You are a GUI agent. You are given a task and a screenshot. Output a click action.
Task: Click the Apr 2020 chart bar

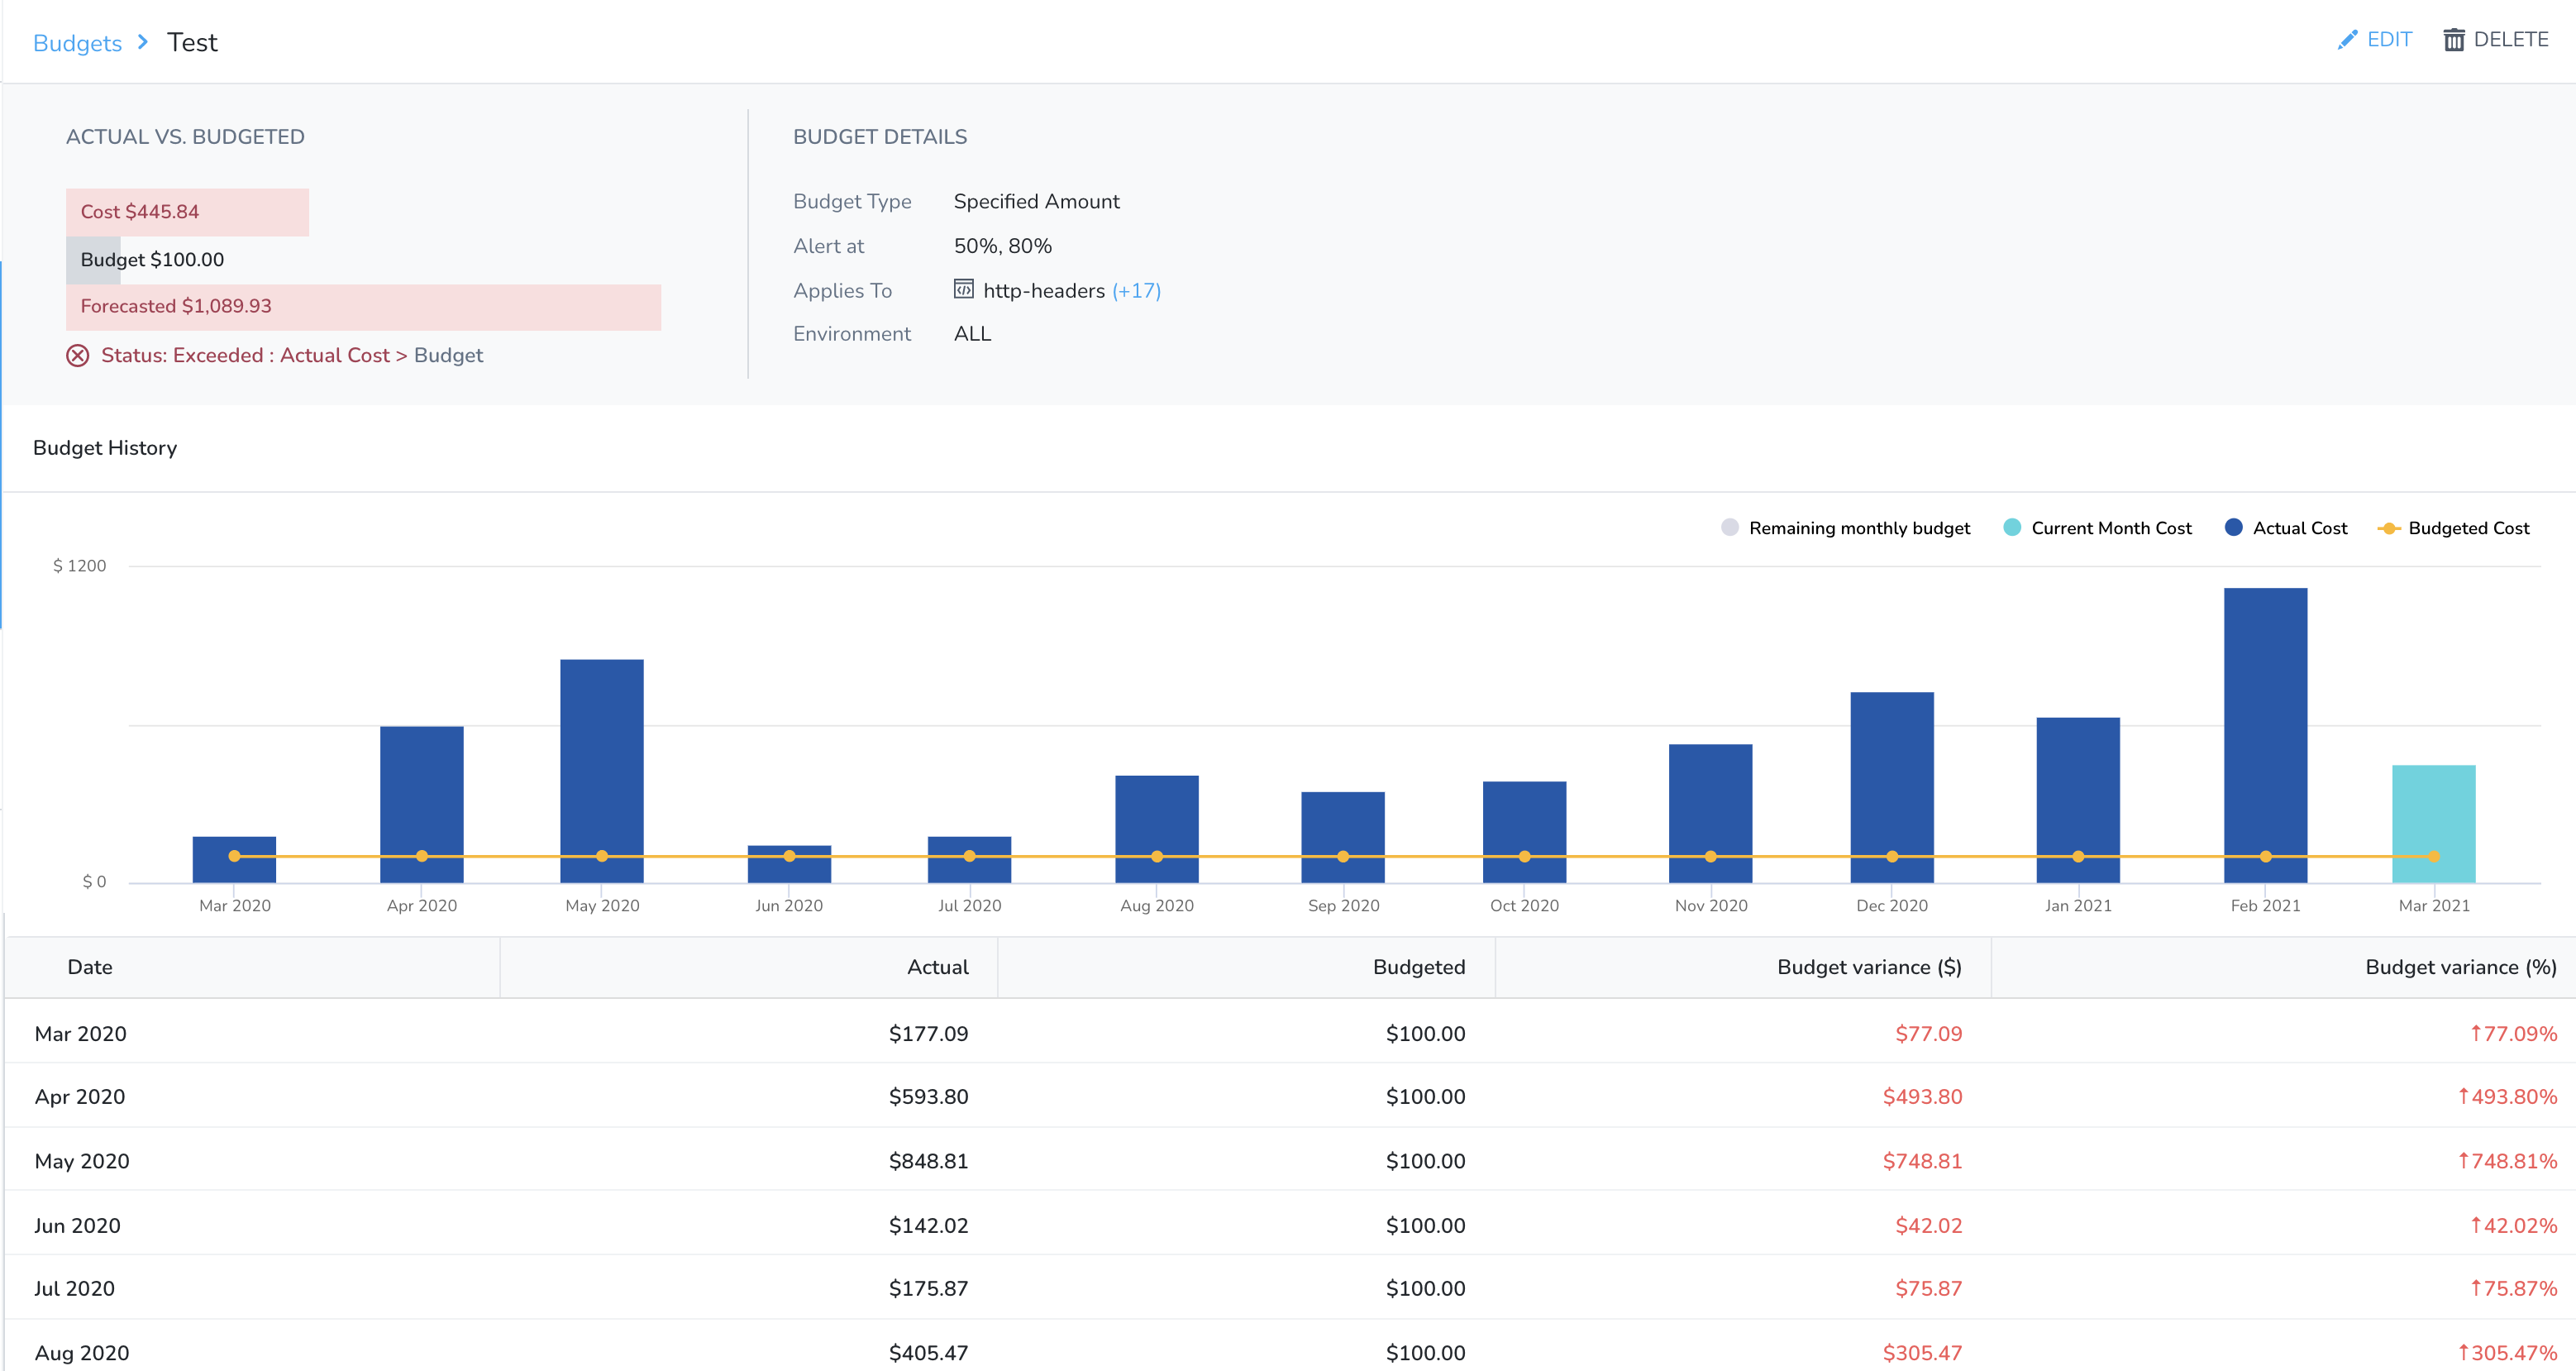(422, 804)
